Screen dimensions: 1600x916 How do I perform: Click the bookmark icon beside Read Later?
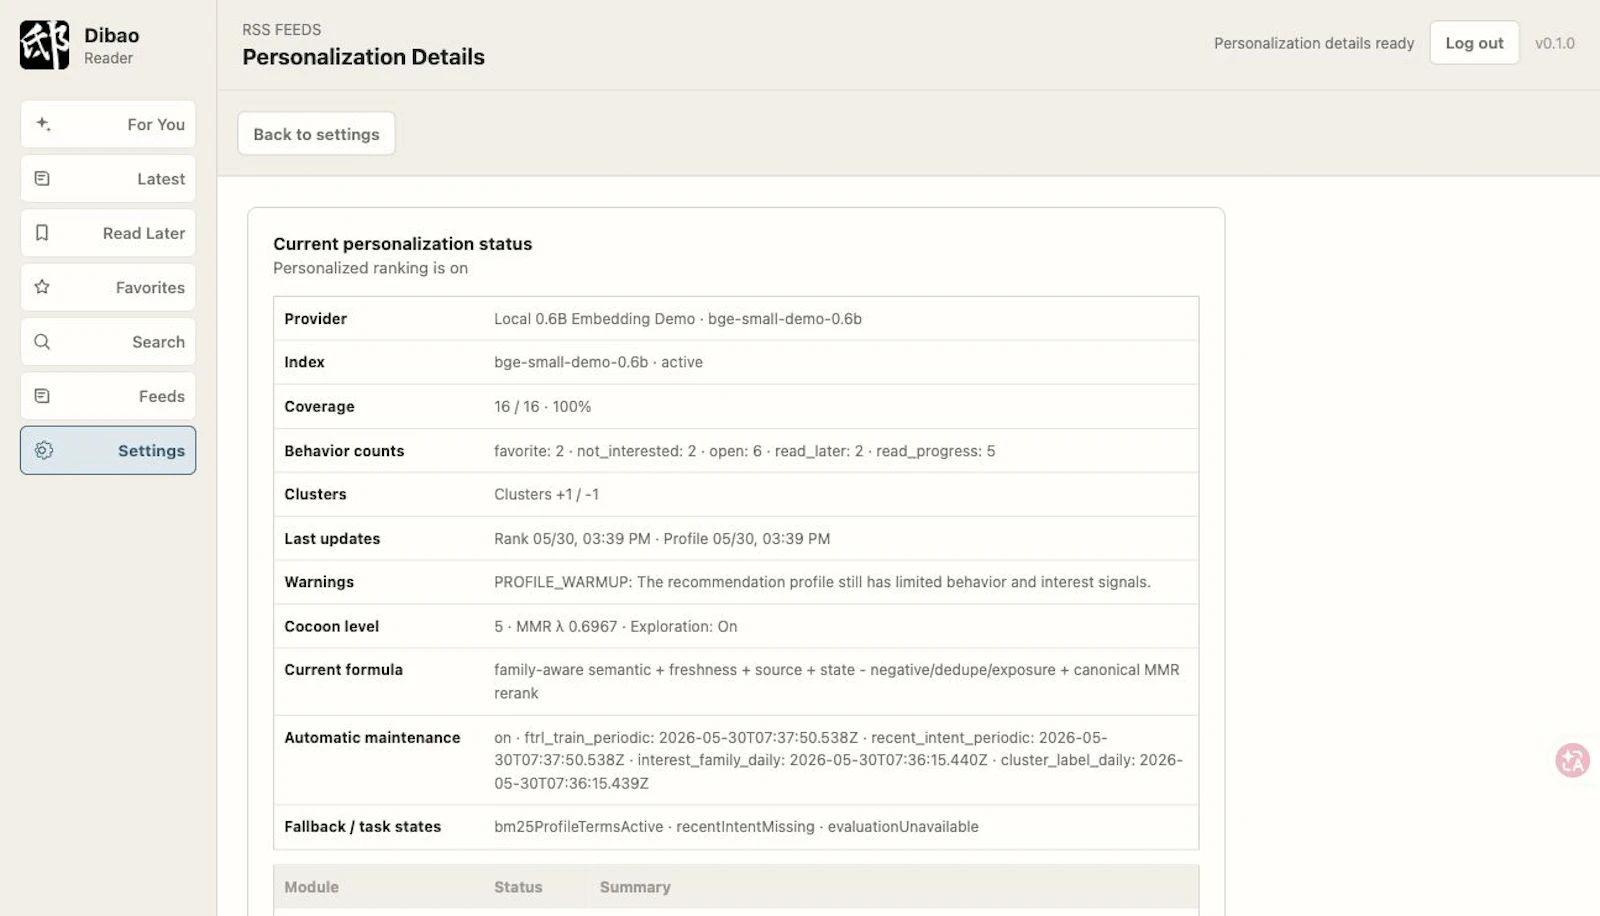pos(42,233)
